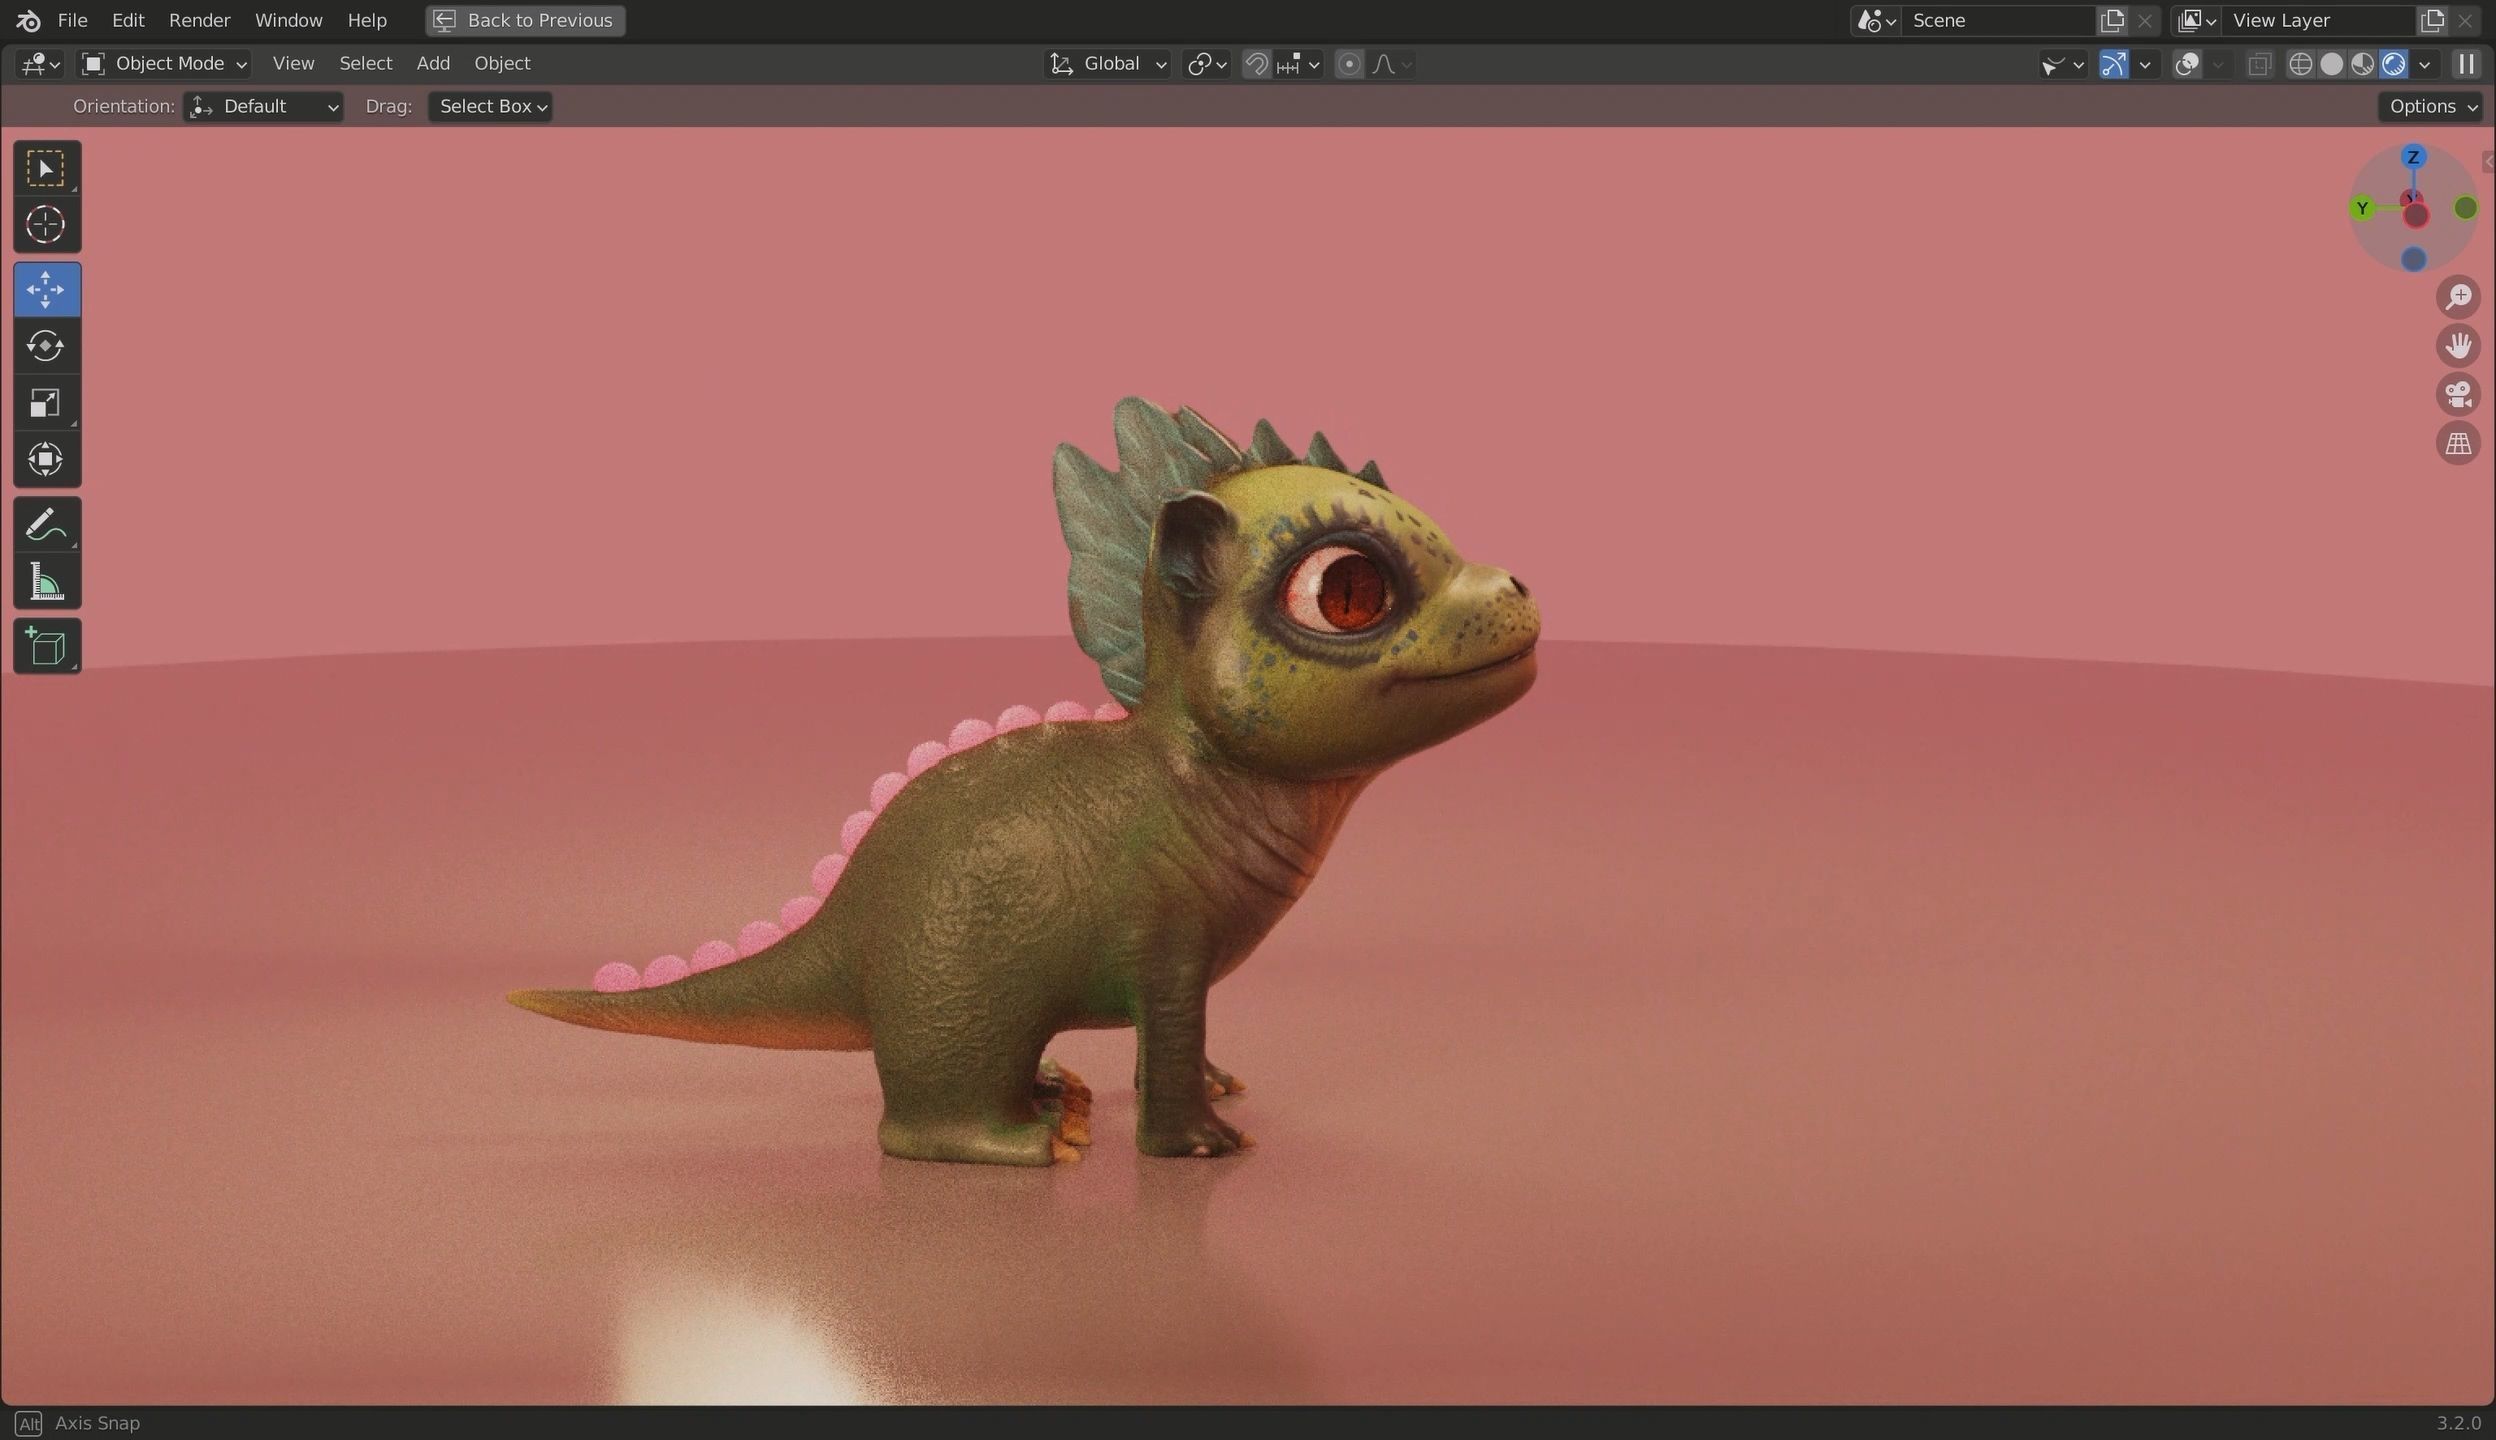Toggle show gizmo button
Viewport: 2496px width, 1440px height.
tap(2113, 64)
